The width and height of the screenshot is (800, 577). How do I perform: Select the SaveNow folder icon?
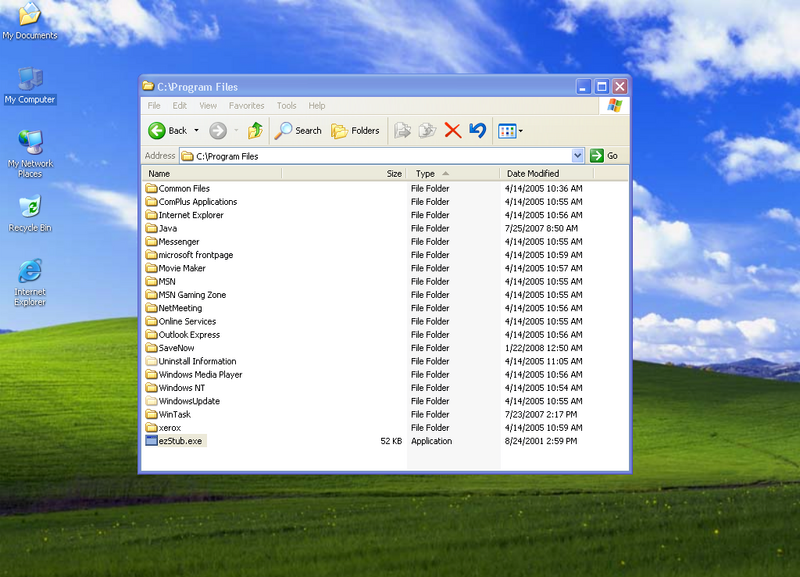[x=151, y=347]
